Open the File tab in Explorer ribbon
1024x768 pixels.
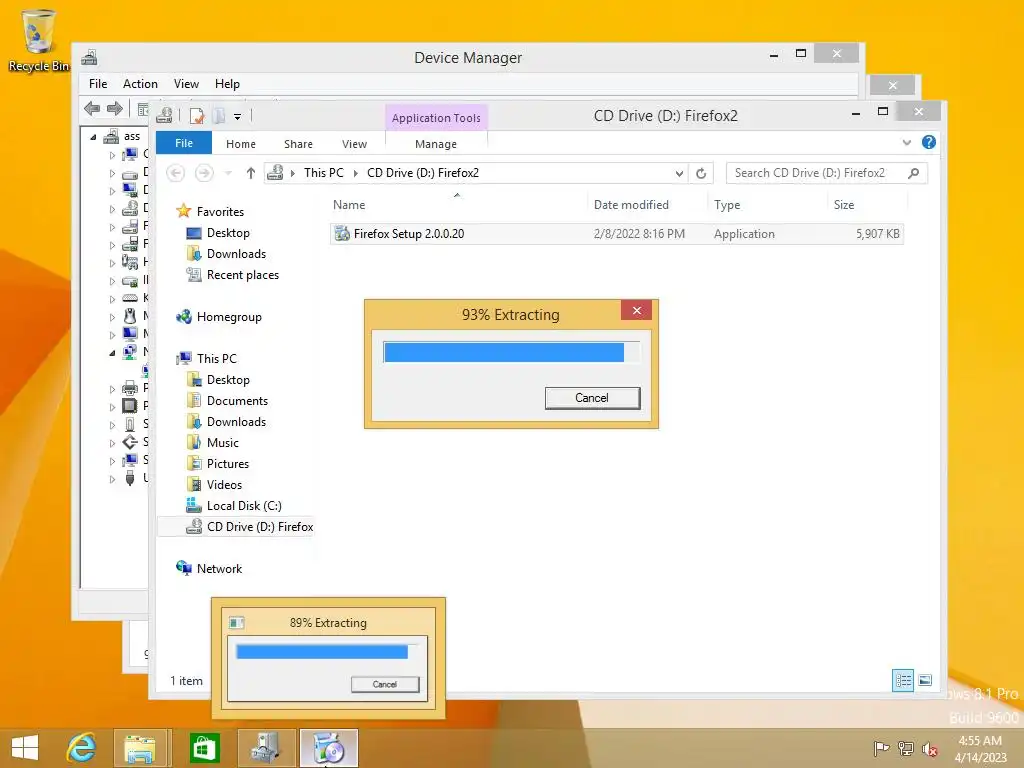pos(184,143)
